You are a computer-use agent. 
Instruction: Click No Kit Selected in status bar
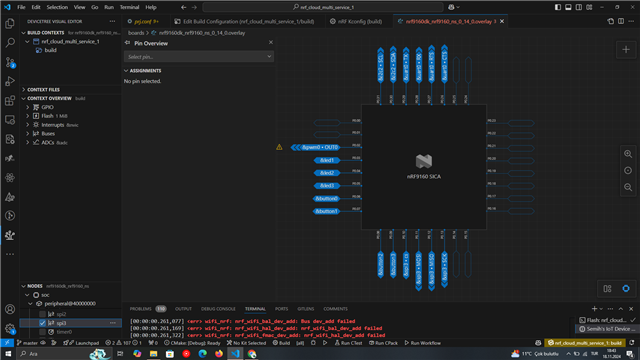point(246,343)
